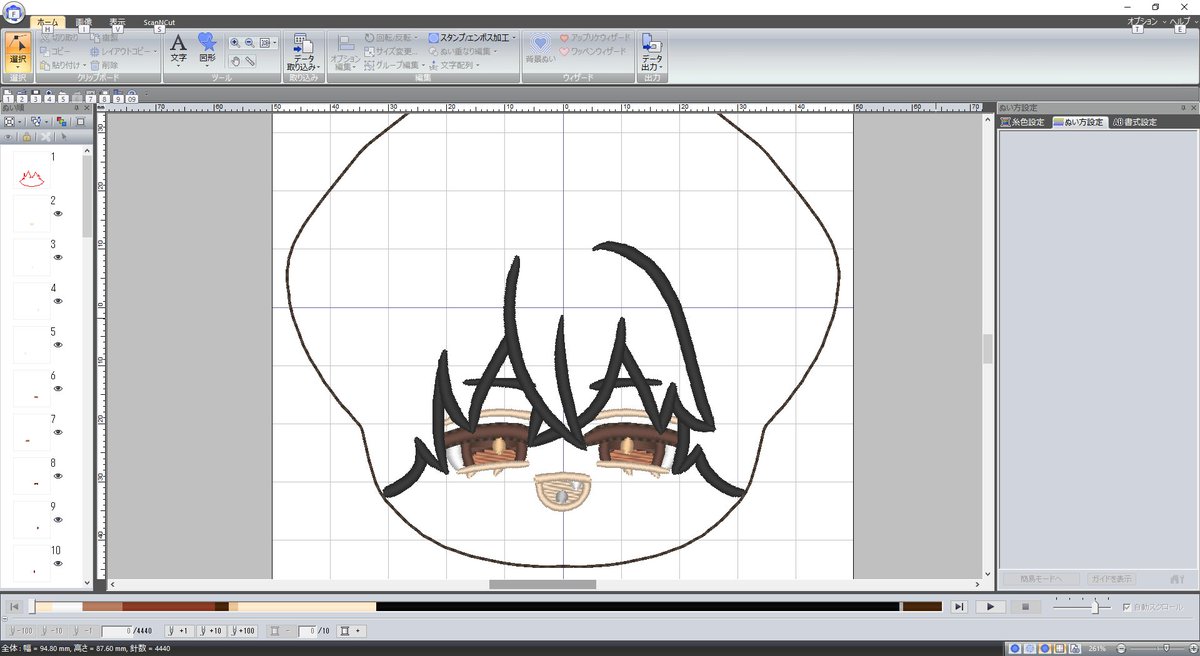This screenshot has width=1200, height=656.
Task: Select sewing order thumbnail 6
Action: tap(32, 388)
